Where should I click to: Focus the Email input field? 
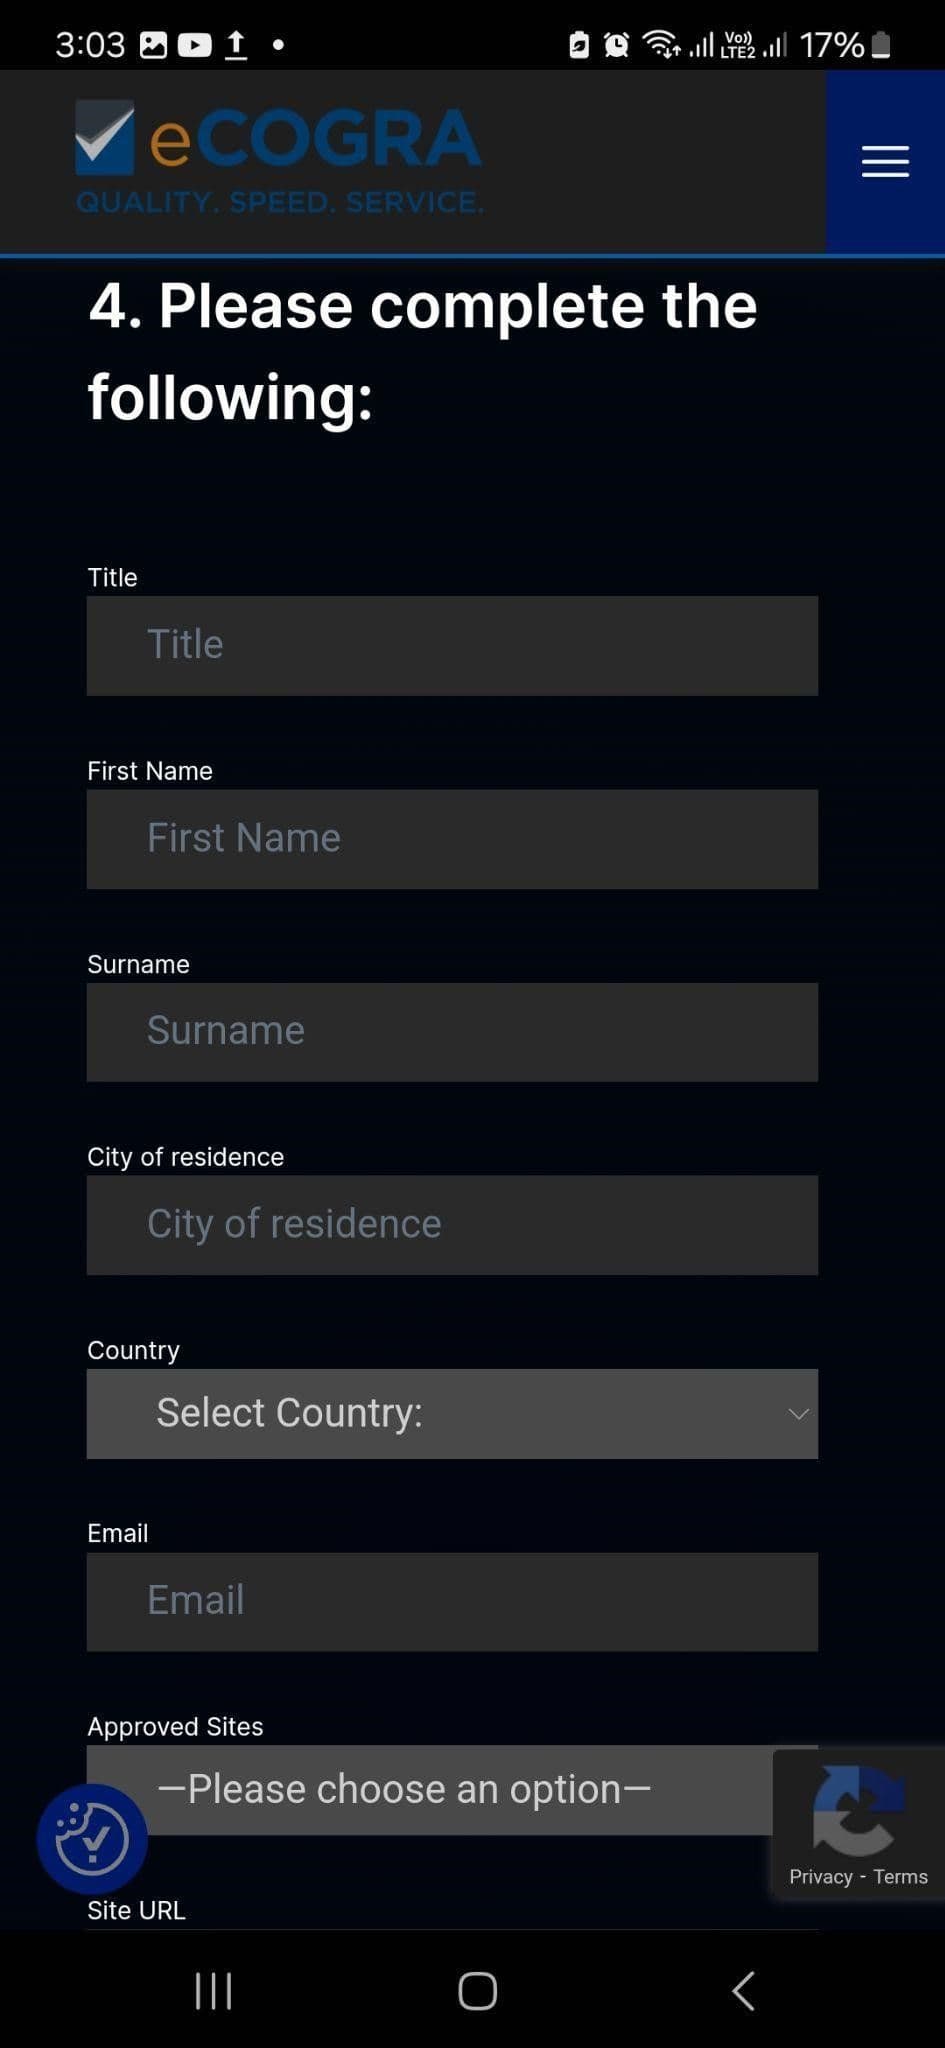click(452, 1601)
